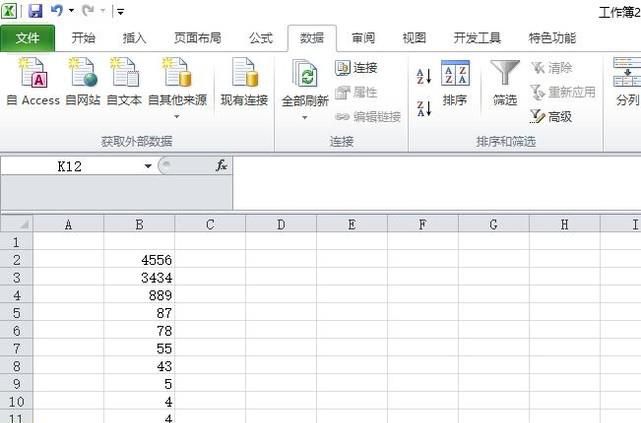Viewport: 641px width, 423px height.
Task: Switch to the 开始 (Home) tab
Action: (x=83, y=38)
